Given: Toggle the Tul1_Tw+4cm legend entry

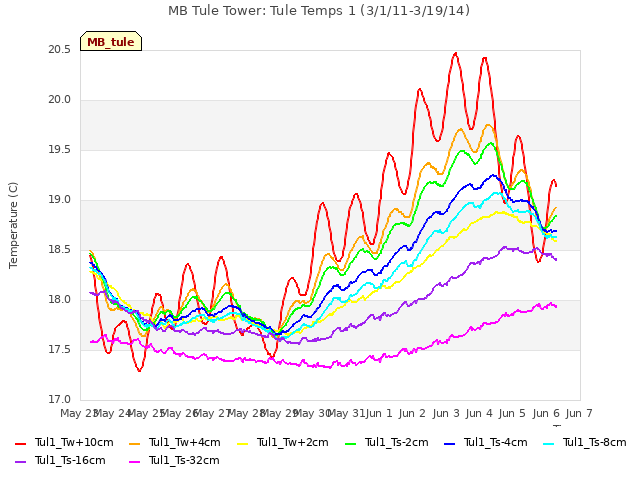Looking at the screenshot, I should pos(175,442).
